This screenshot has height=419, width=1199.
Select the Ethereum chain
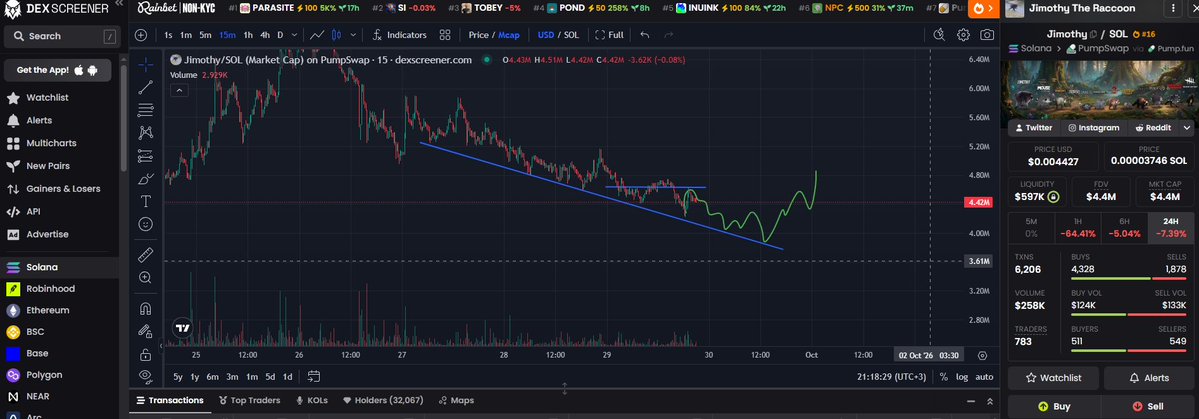tap(47, 310)
